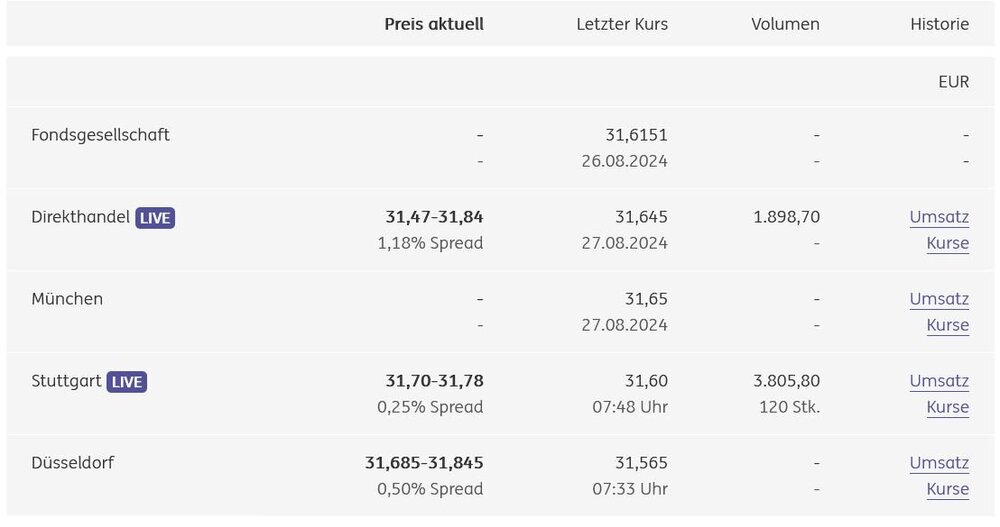The height and width of the screenshot is (527, 1000).
Task: Click the Preis aktuell column header
Action: [x=434, y=24]
